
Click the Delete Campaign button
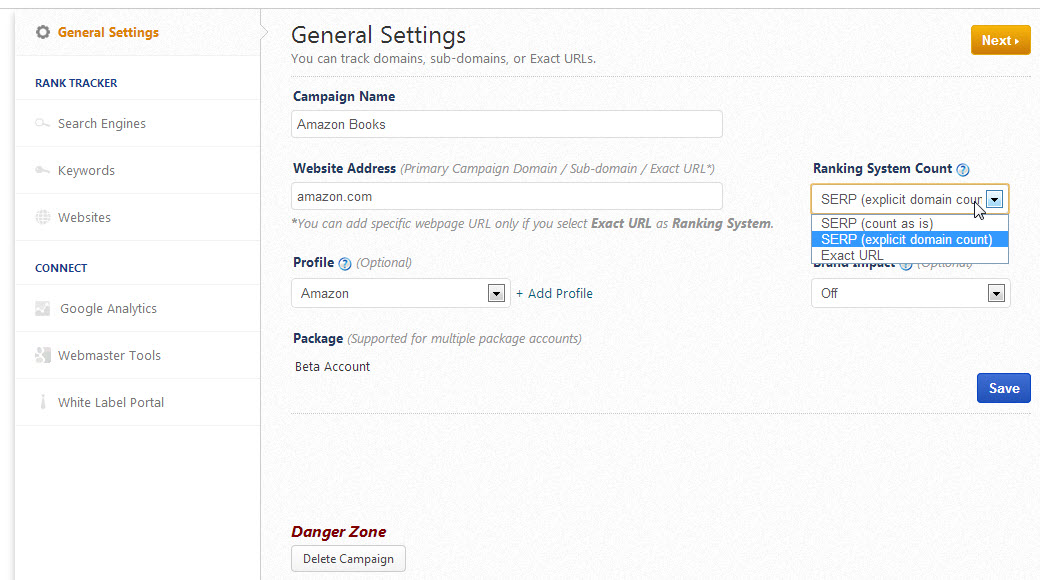(x=348, y=559)
